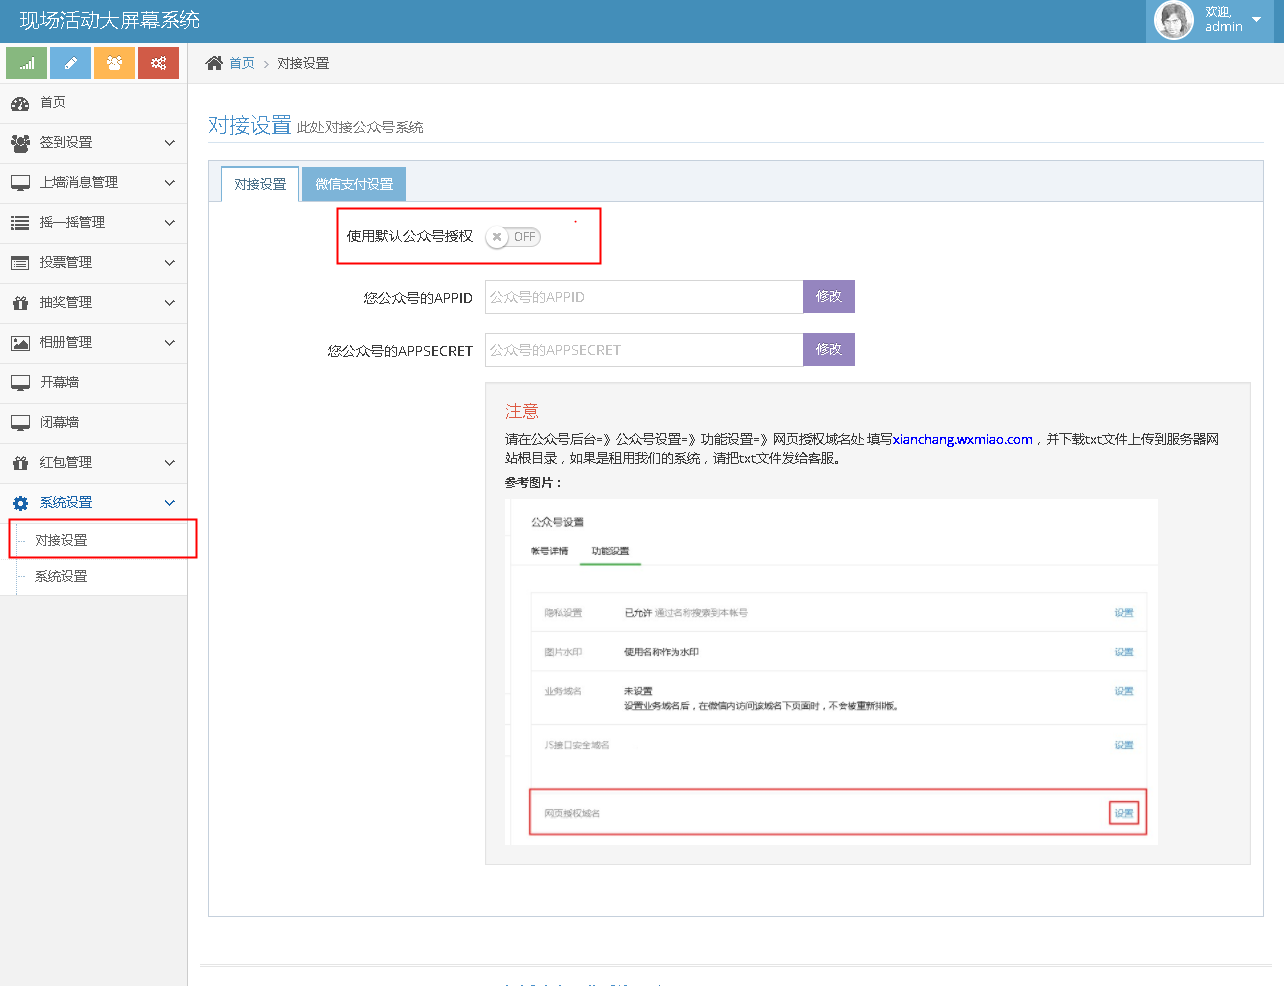This screenshot has height=986, width=1284.
Task: Switch to the 微信支付设置 tab
Action: 354,184
